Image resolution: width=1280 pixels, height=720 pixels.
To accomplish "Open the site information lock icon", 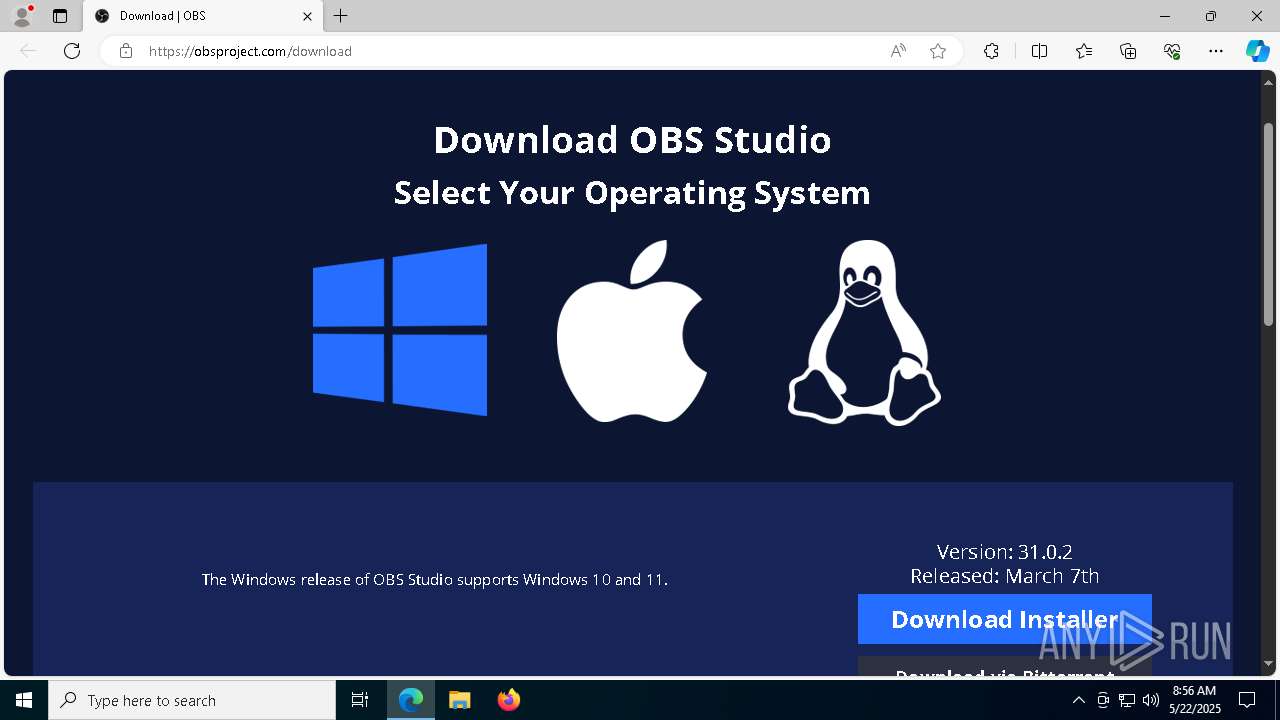I will [126, 51].
